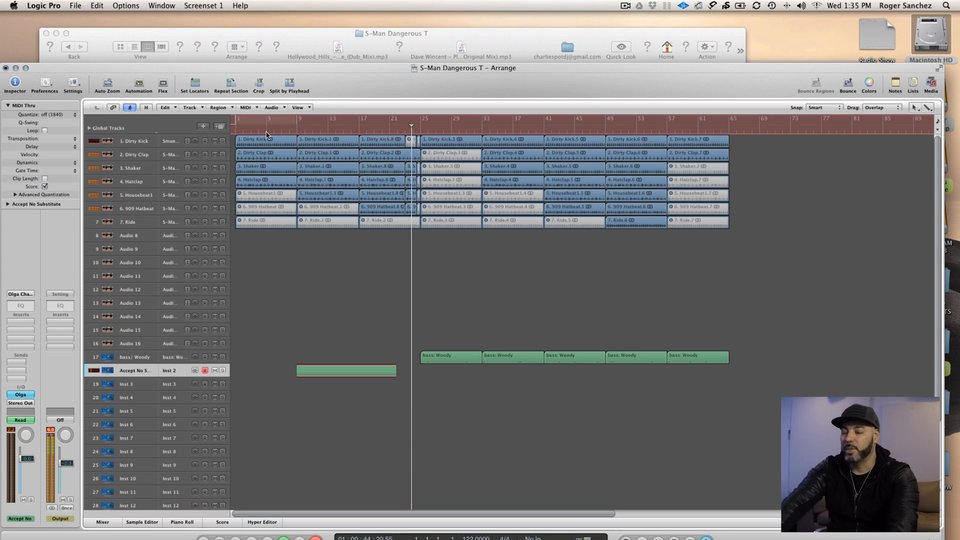
Task: Click the Read automation mode button
Action: pyautogui.click(x=20, y=420)
